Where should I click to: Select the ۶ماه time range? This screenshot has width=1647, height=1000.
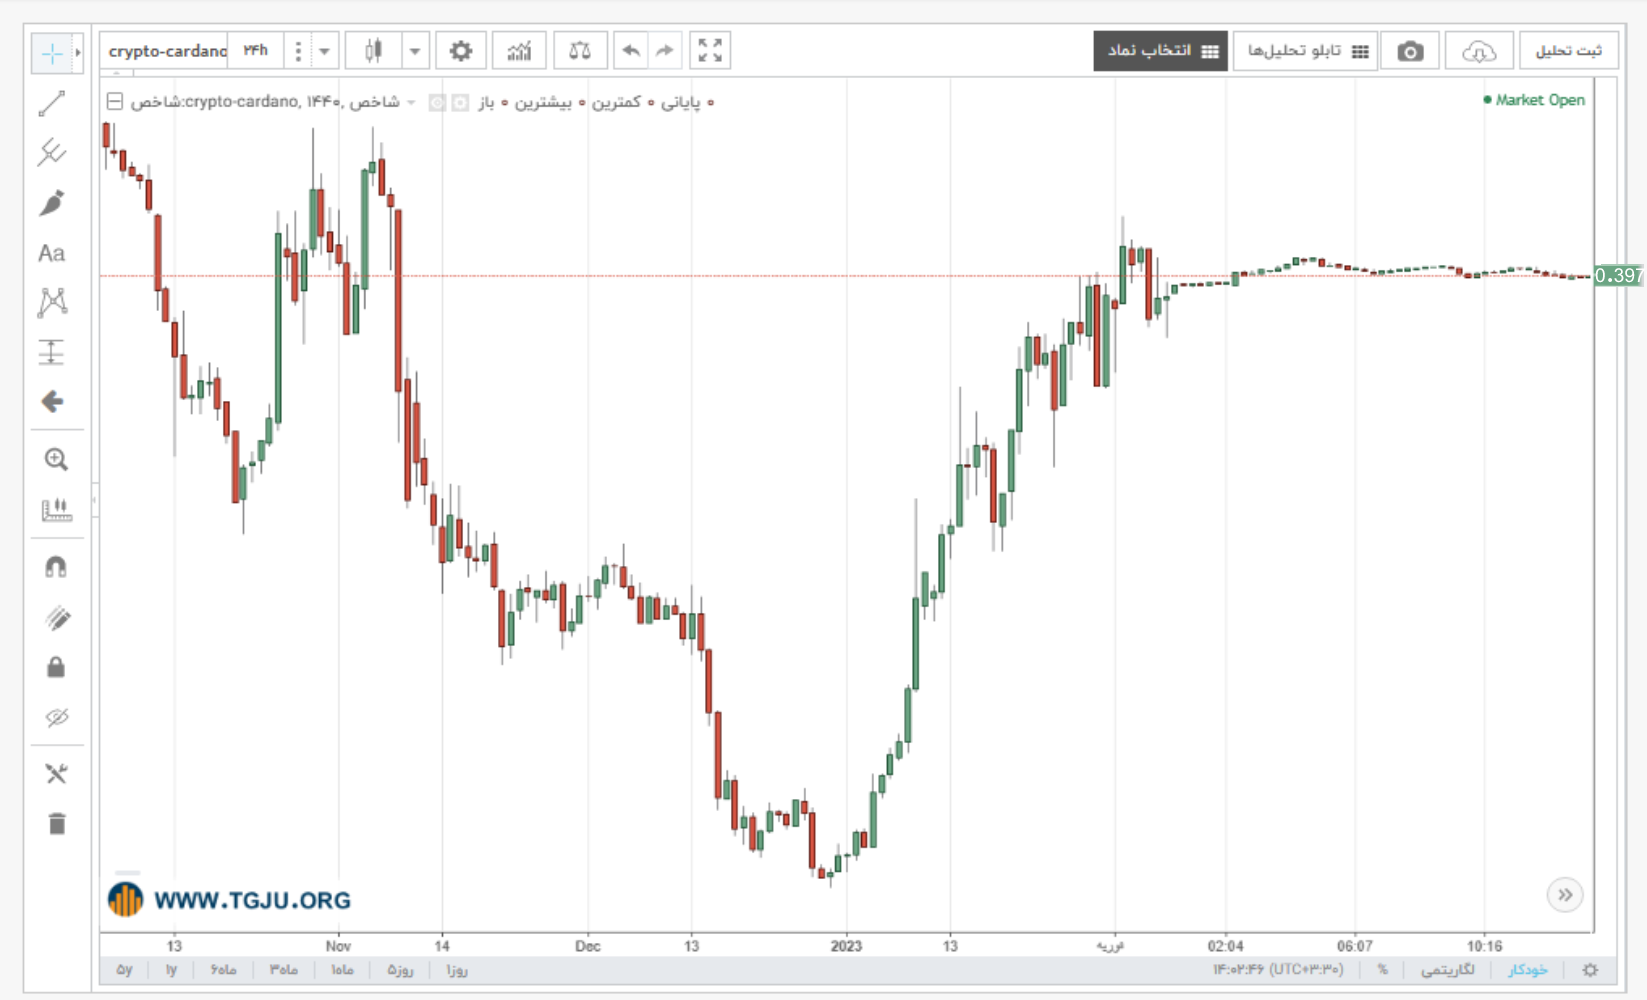(223, 970)
